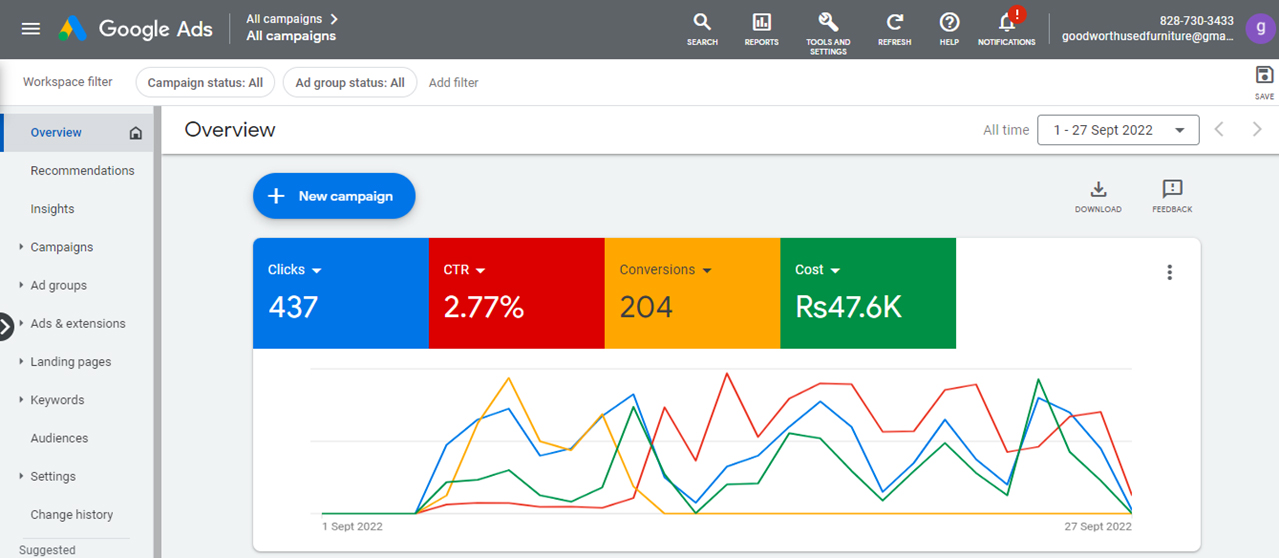The width and height of the screenshot is (1279, 558).
Task: Open Tools and Settings wrench
Action: [x=828, y=23]
